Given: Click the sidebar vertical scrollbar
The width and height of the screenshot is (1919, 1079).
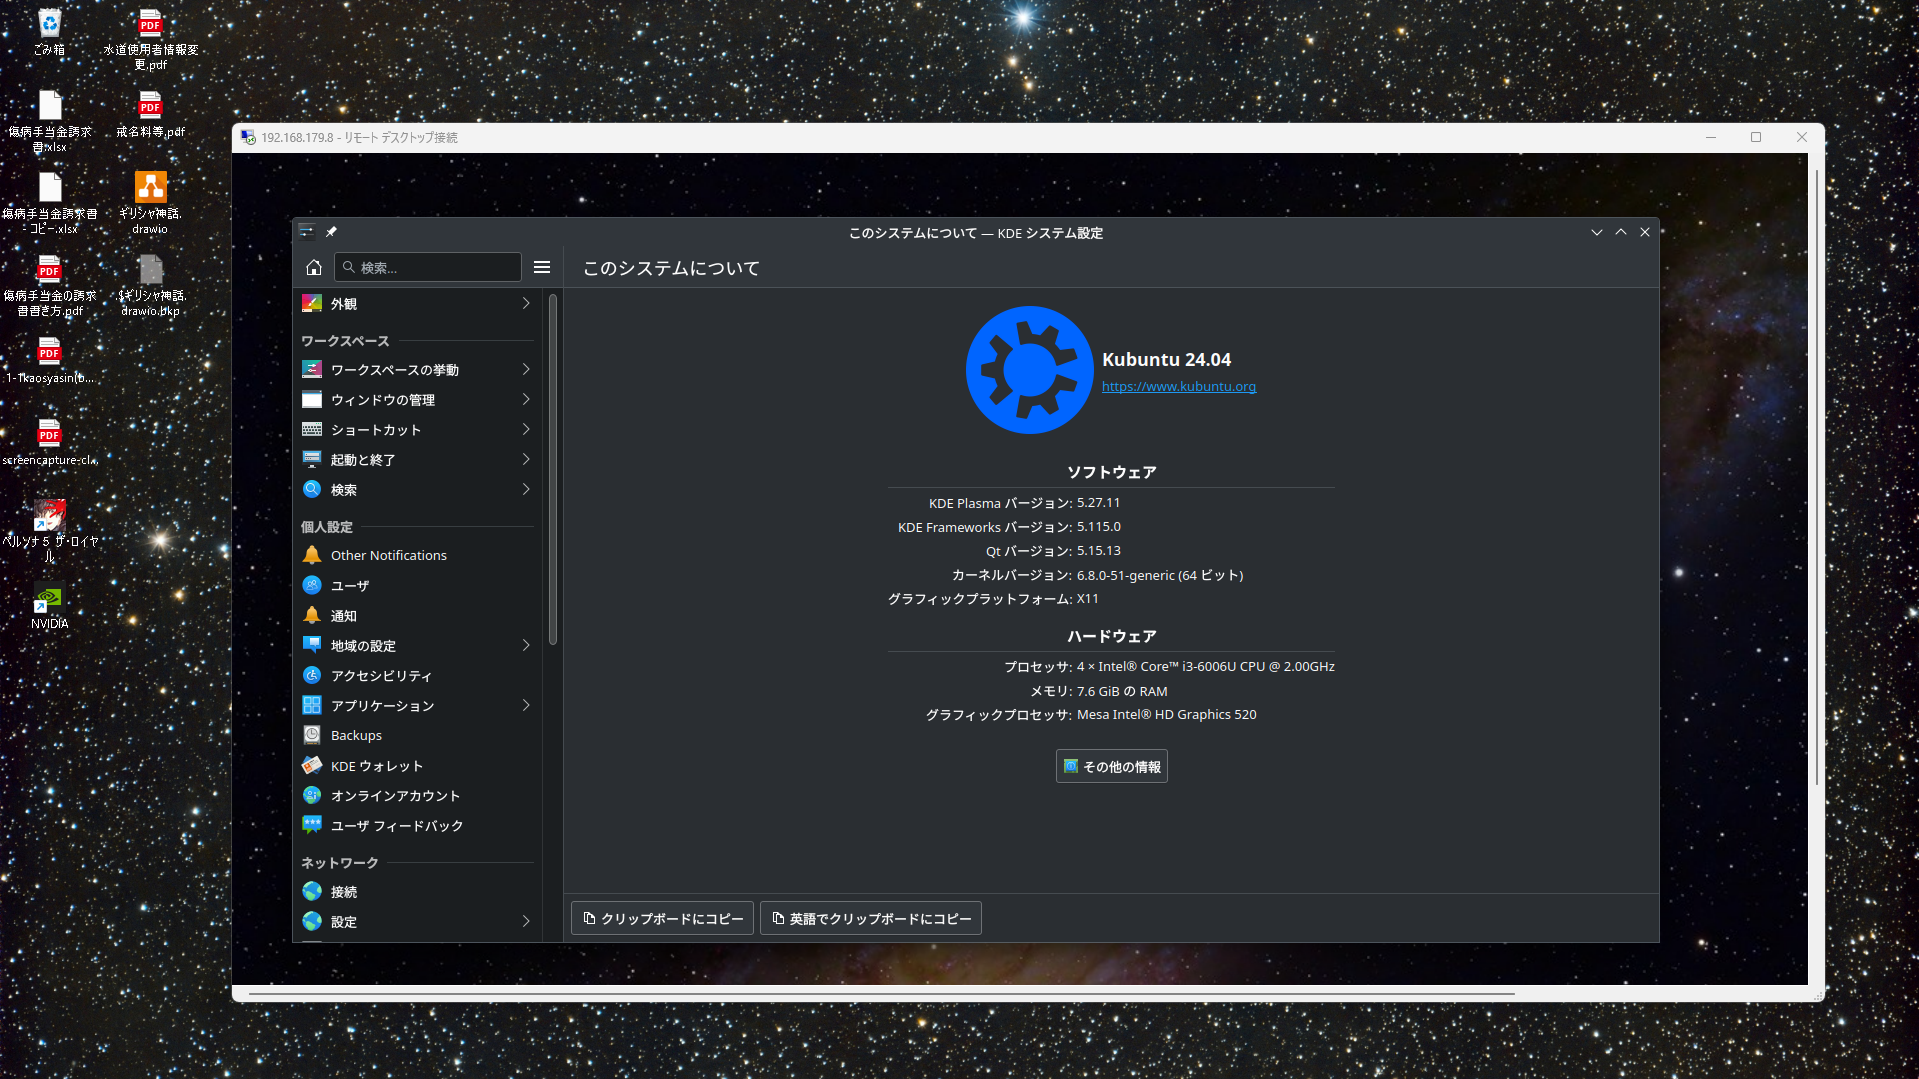Looking at the screenshot, I should pos(553,470).
